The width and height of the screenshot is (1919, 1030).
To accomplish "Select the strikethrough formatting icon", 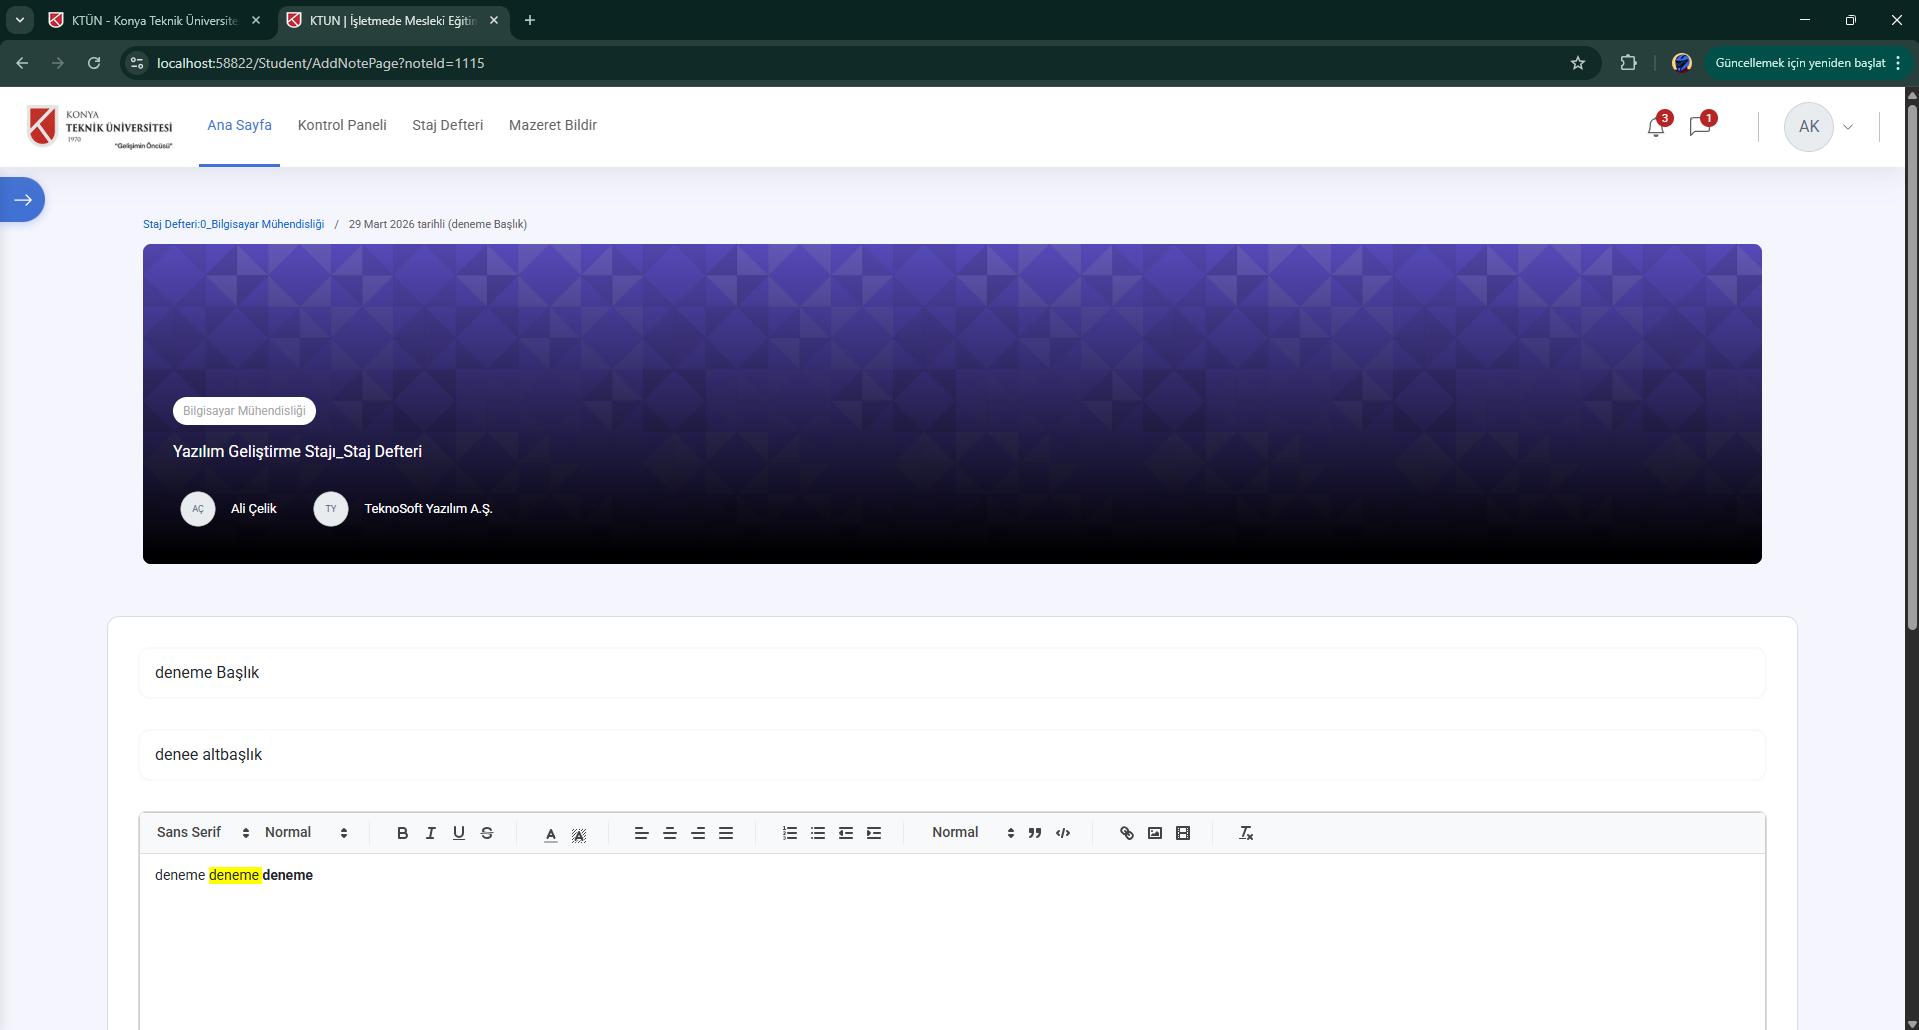I will [487, 832].
